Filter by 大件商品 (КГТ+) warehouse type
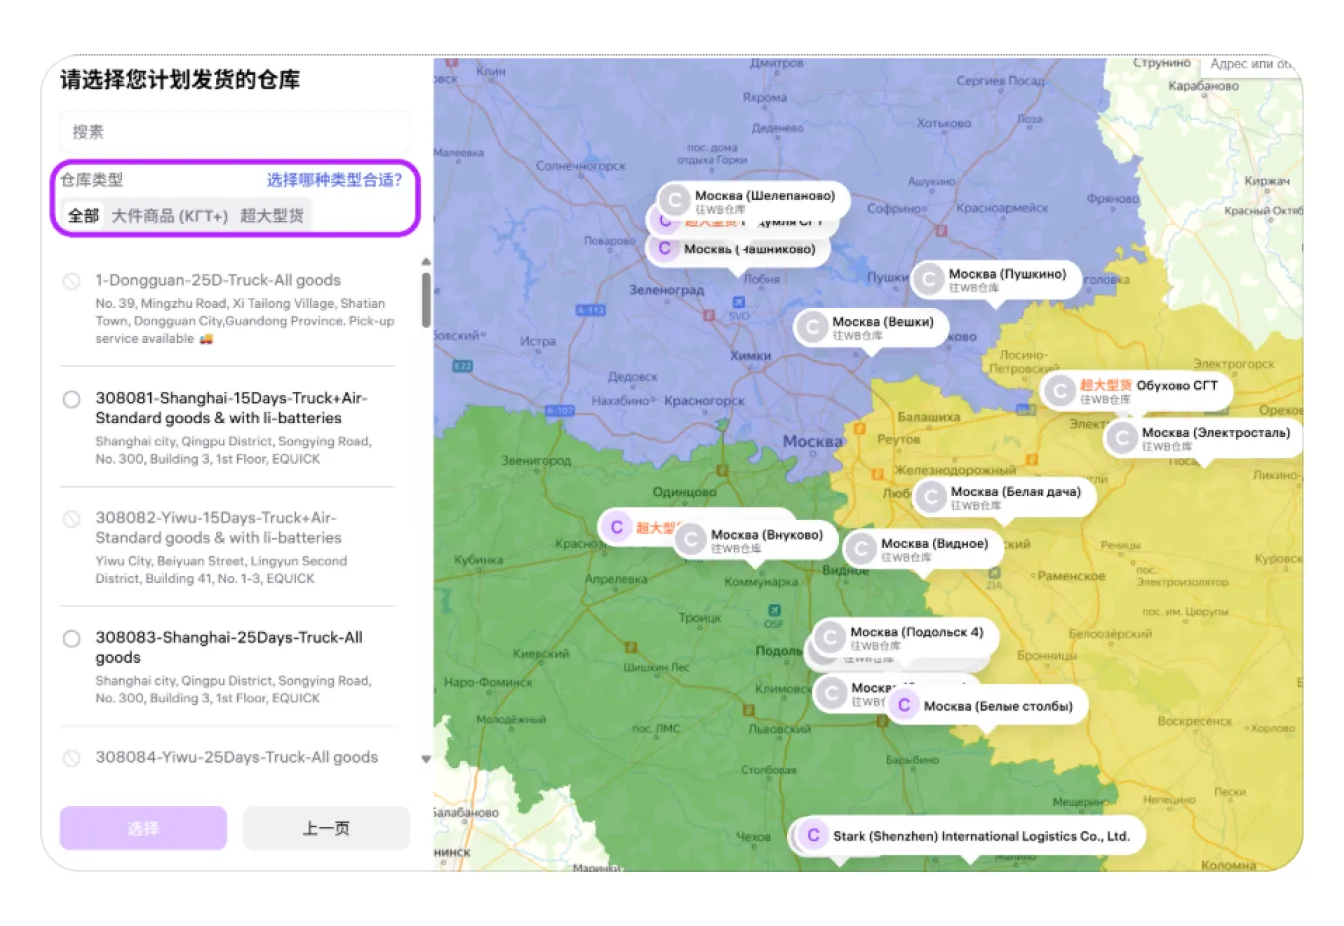 pos(169,215)
